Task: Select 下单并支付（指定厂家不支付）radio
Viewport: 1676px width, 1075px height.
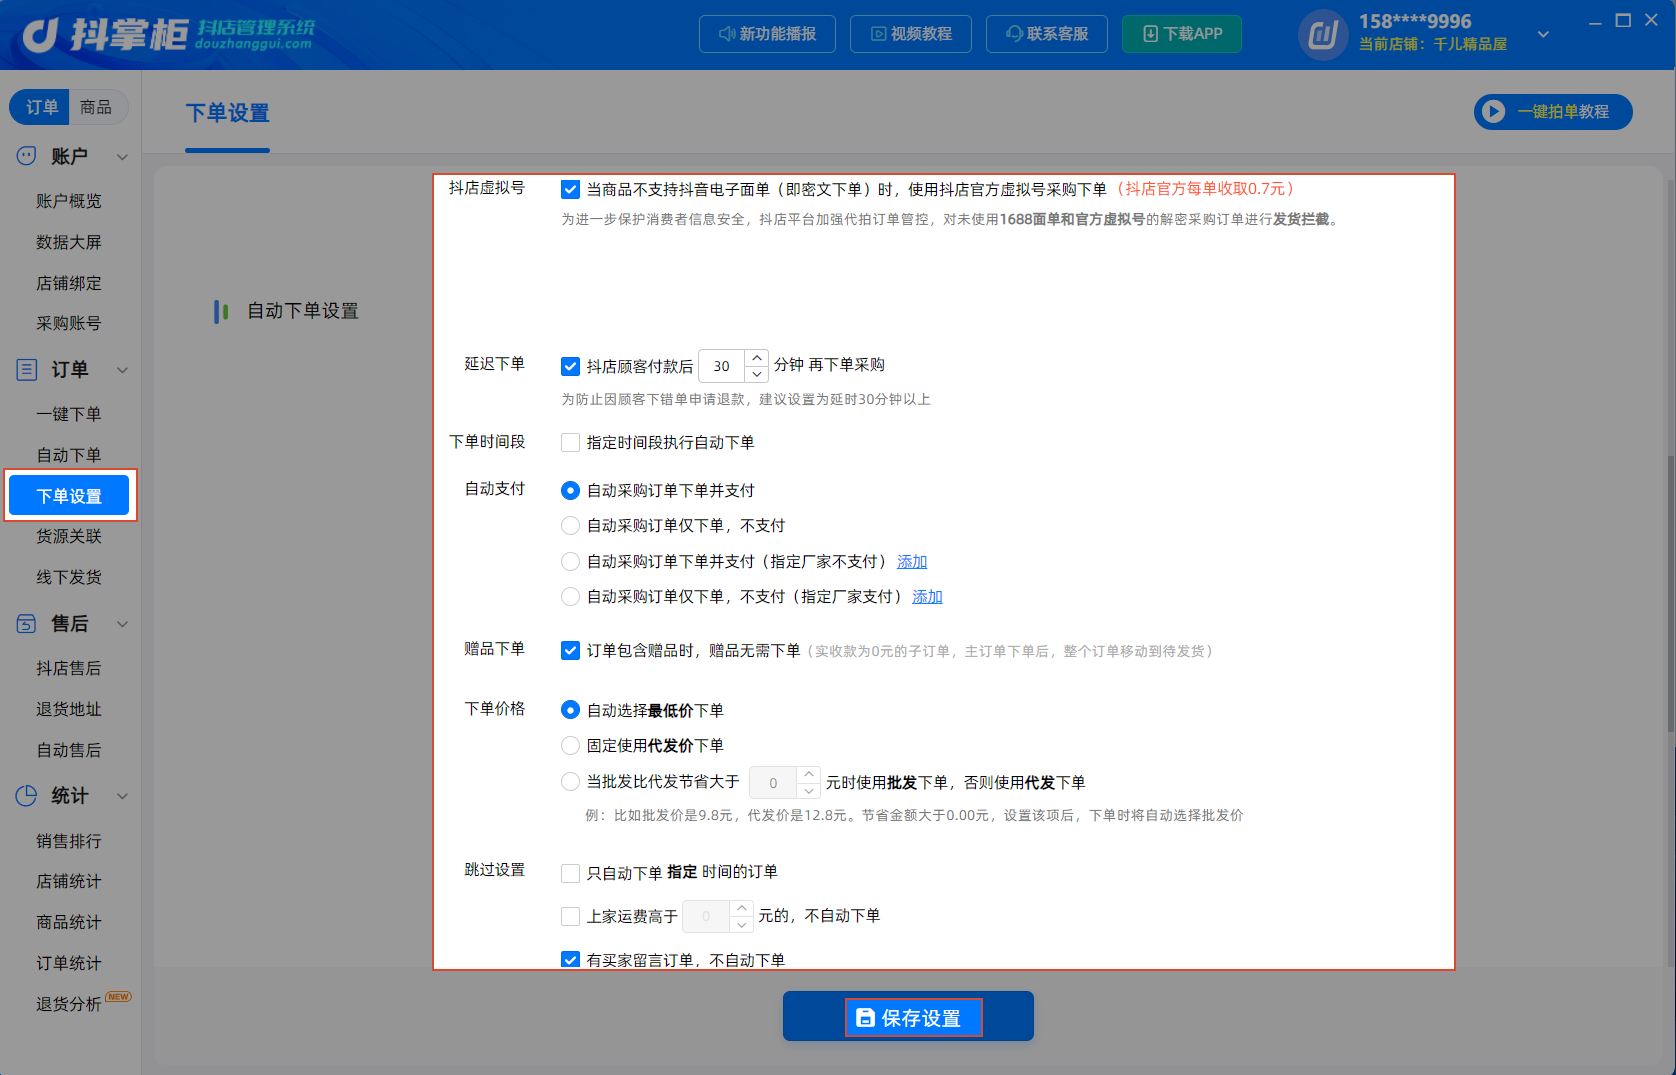Action: 570,561
